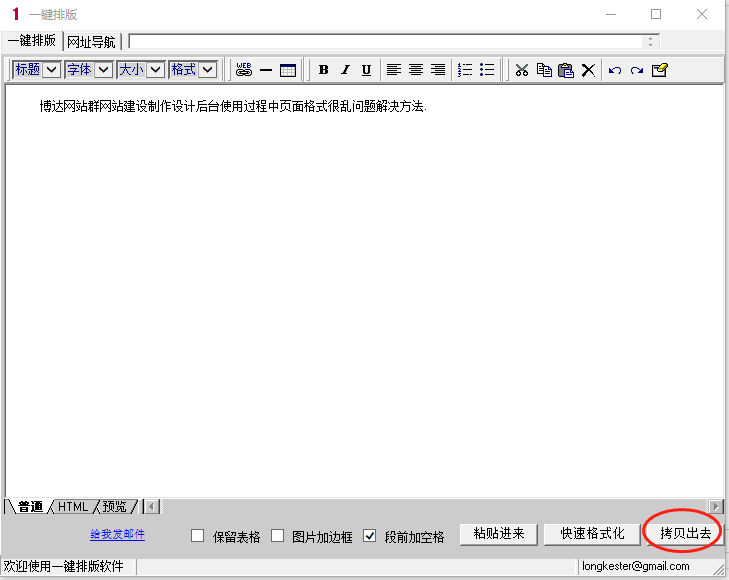729x580 pixels.
Task: Cut selection with scissors icon
Action: 521,70
